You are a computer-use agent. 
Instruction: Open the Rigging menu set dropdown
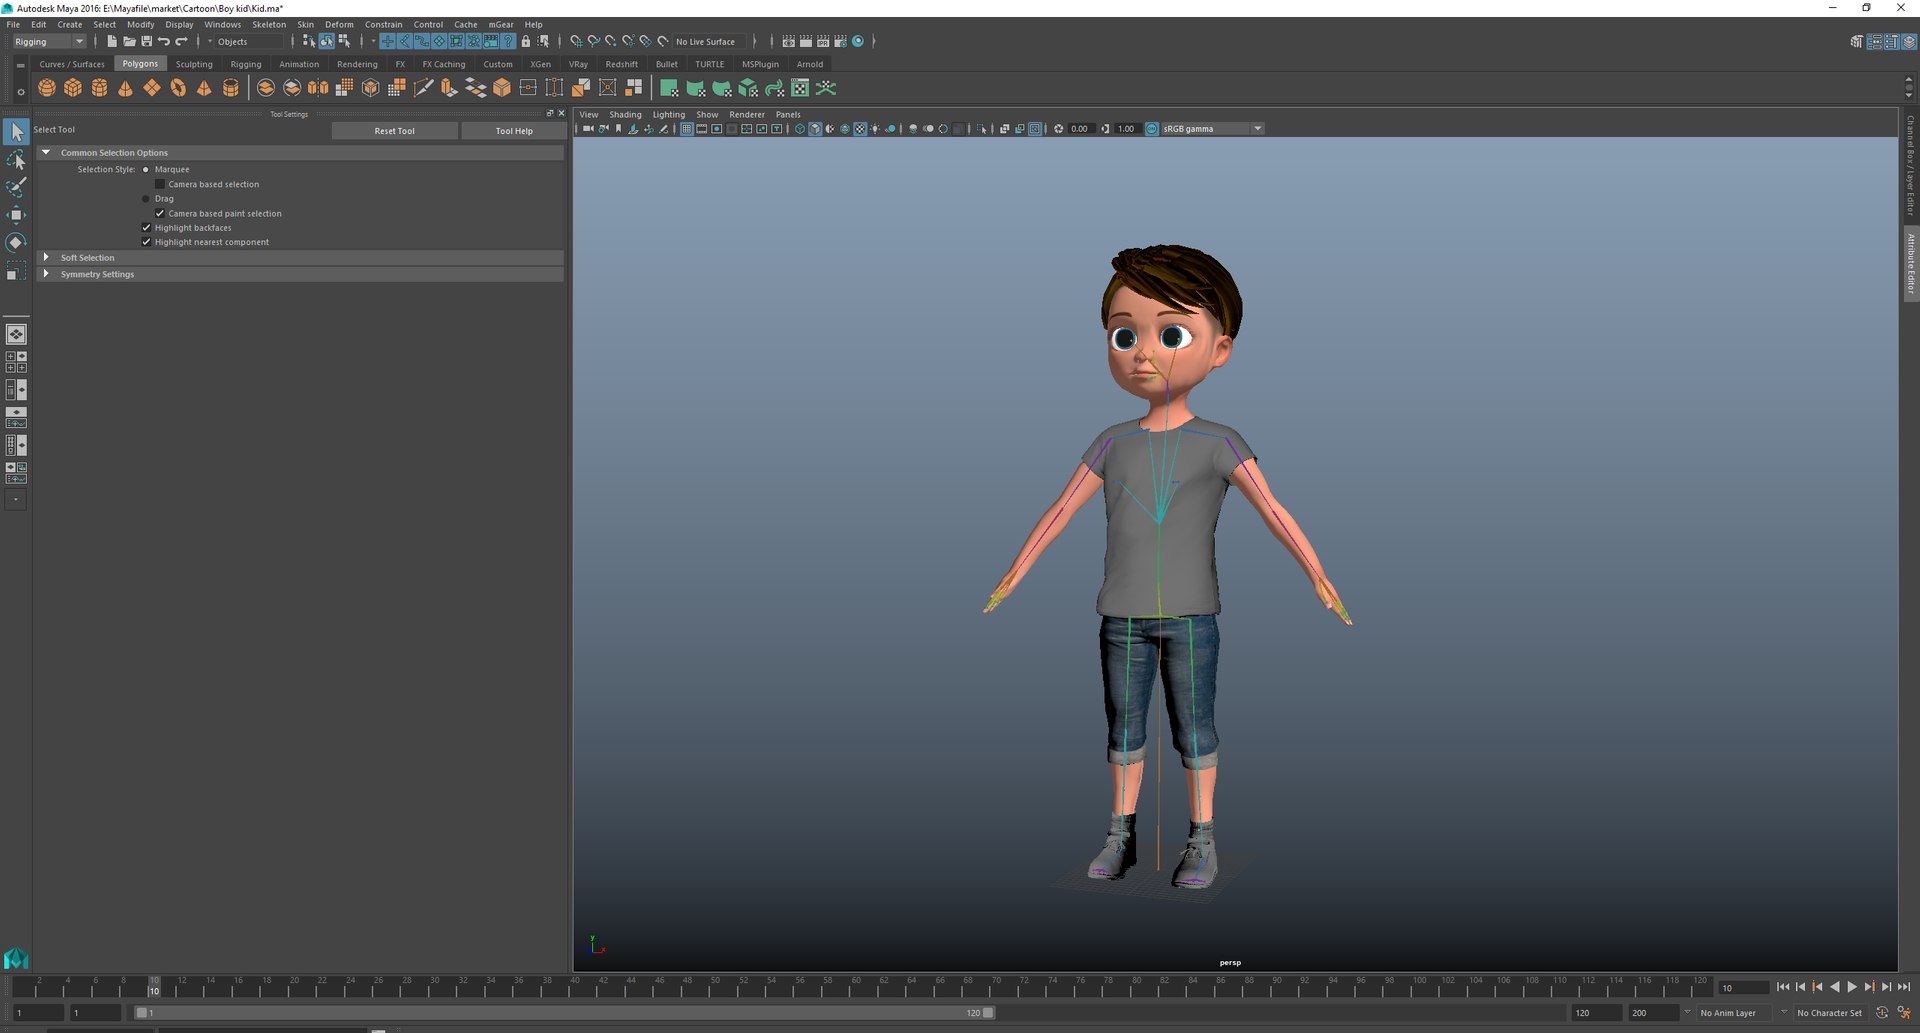tap(49, 42)
